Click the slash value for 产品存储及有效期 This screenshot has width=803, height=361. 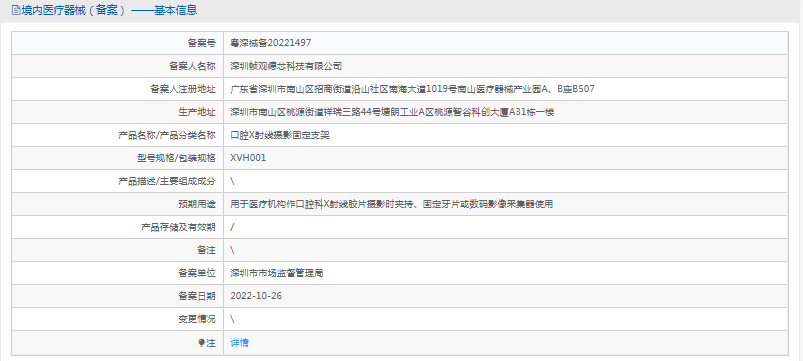(233, 227)
